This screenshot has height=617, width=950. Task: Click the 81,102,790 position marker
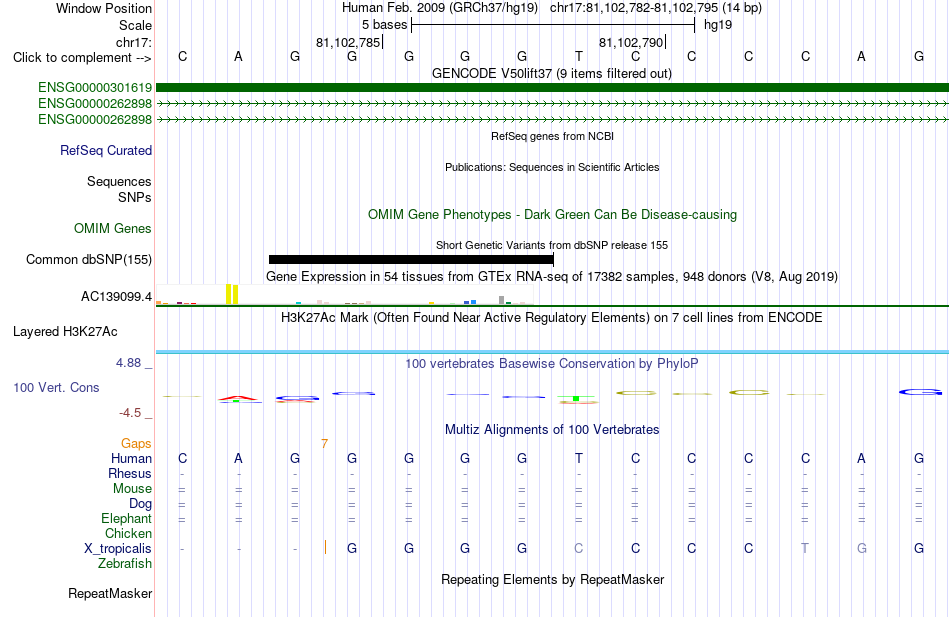[x=631, y=42]
